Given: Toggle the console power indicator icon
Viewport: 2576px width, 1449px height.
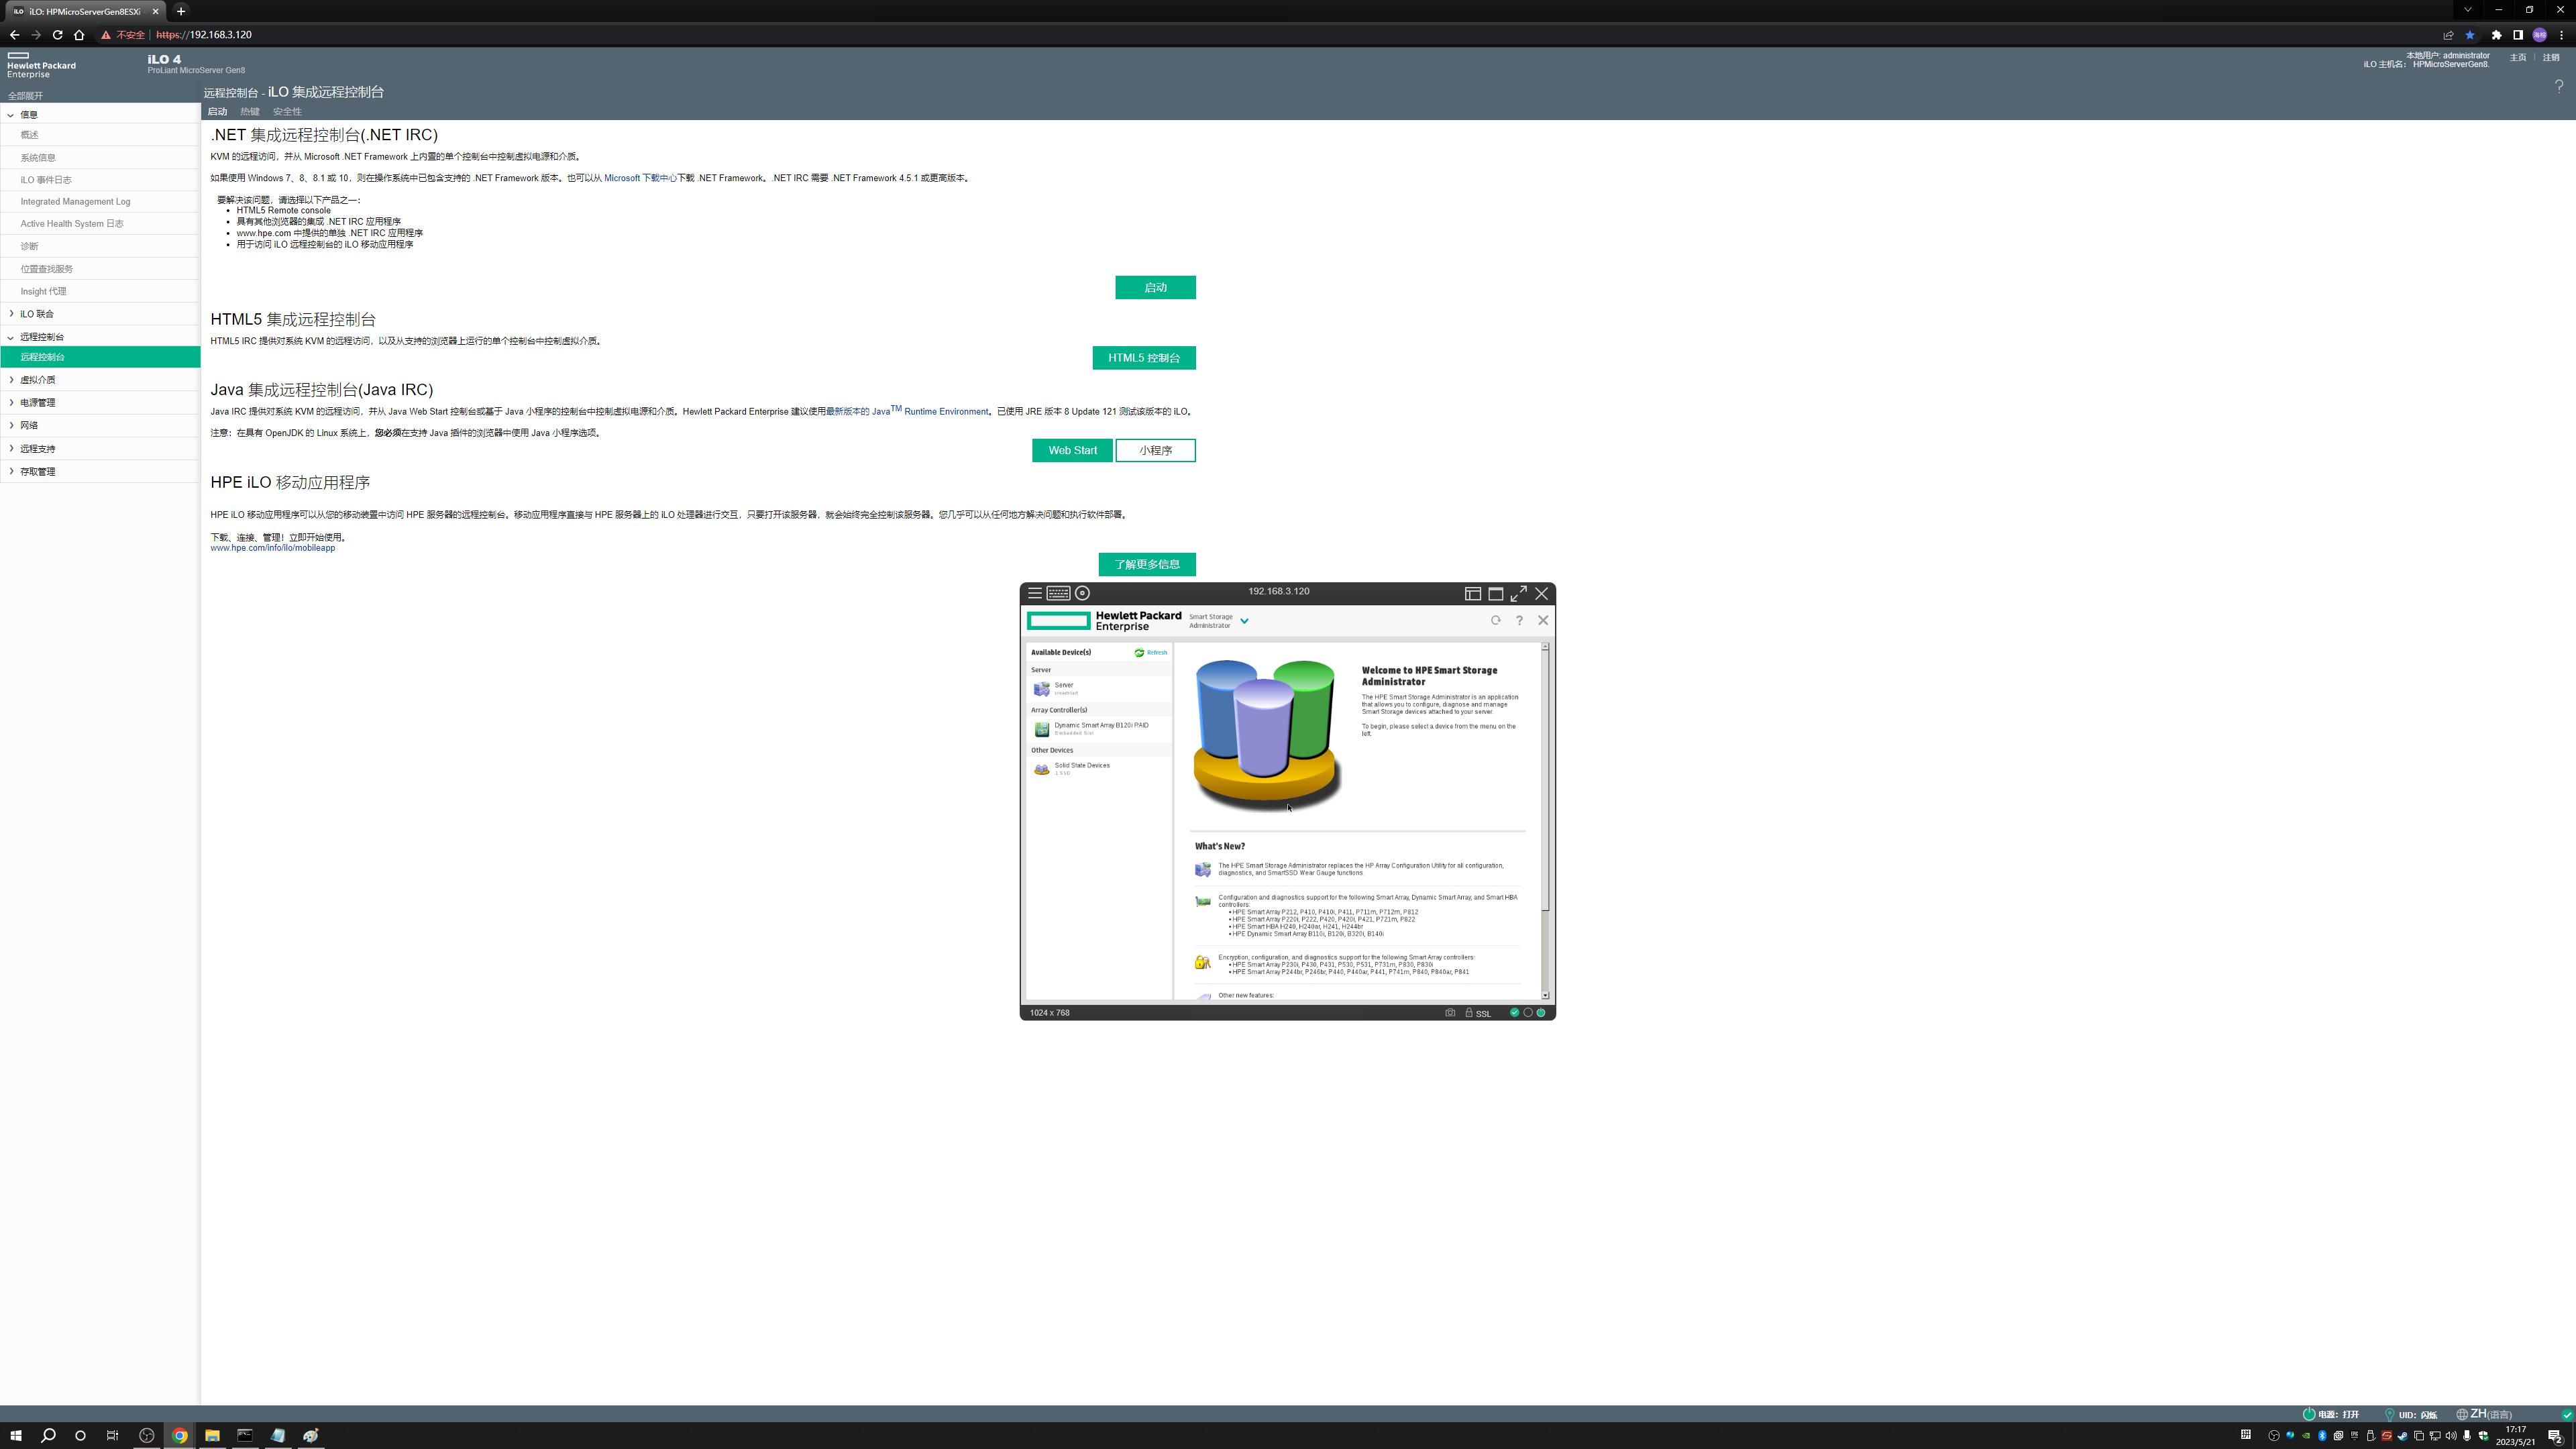Looking at the screenshot, I should pyautogui.click(x=1540, y=1013).
